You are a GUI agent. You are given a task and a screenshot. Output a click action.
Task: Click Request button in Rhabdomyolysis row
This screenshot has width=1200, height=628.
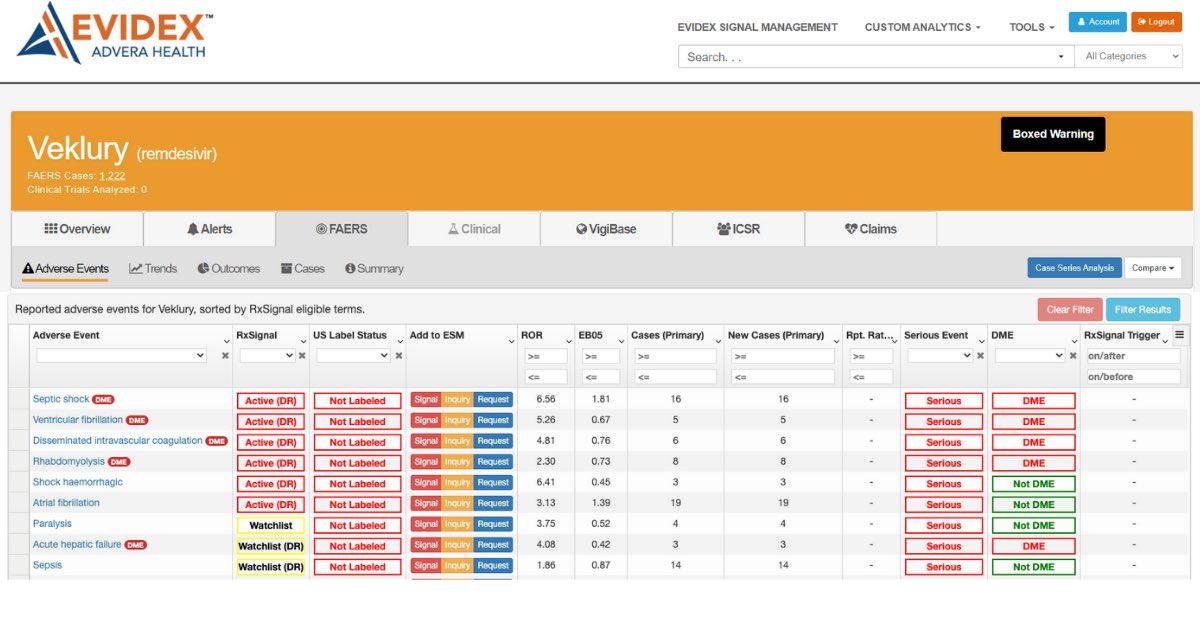pyautogui.click(x=493, y=462)
